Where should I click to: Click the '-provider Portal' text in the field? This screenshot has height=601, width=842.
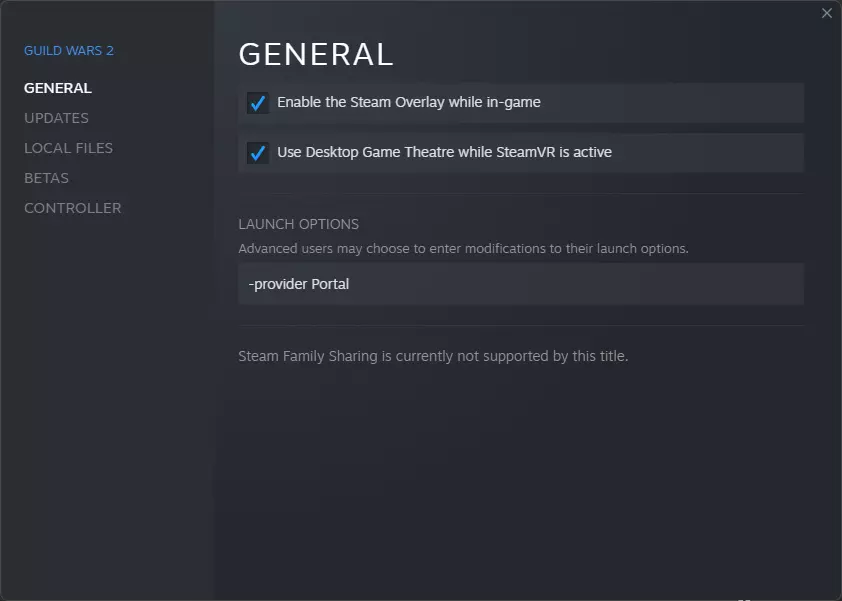click(299, 284)
